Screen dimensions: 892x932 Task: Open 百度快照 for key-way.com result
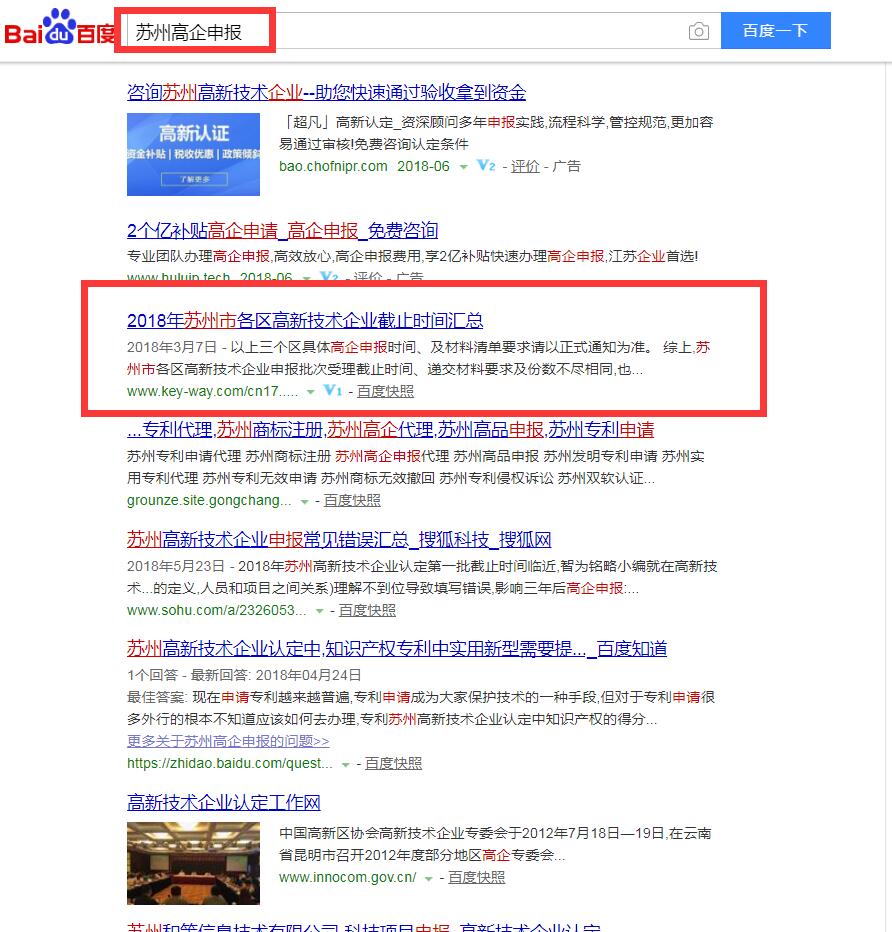coord(385,391)
